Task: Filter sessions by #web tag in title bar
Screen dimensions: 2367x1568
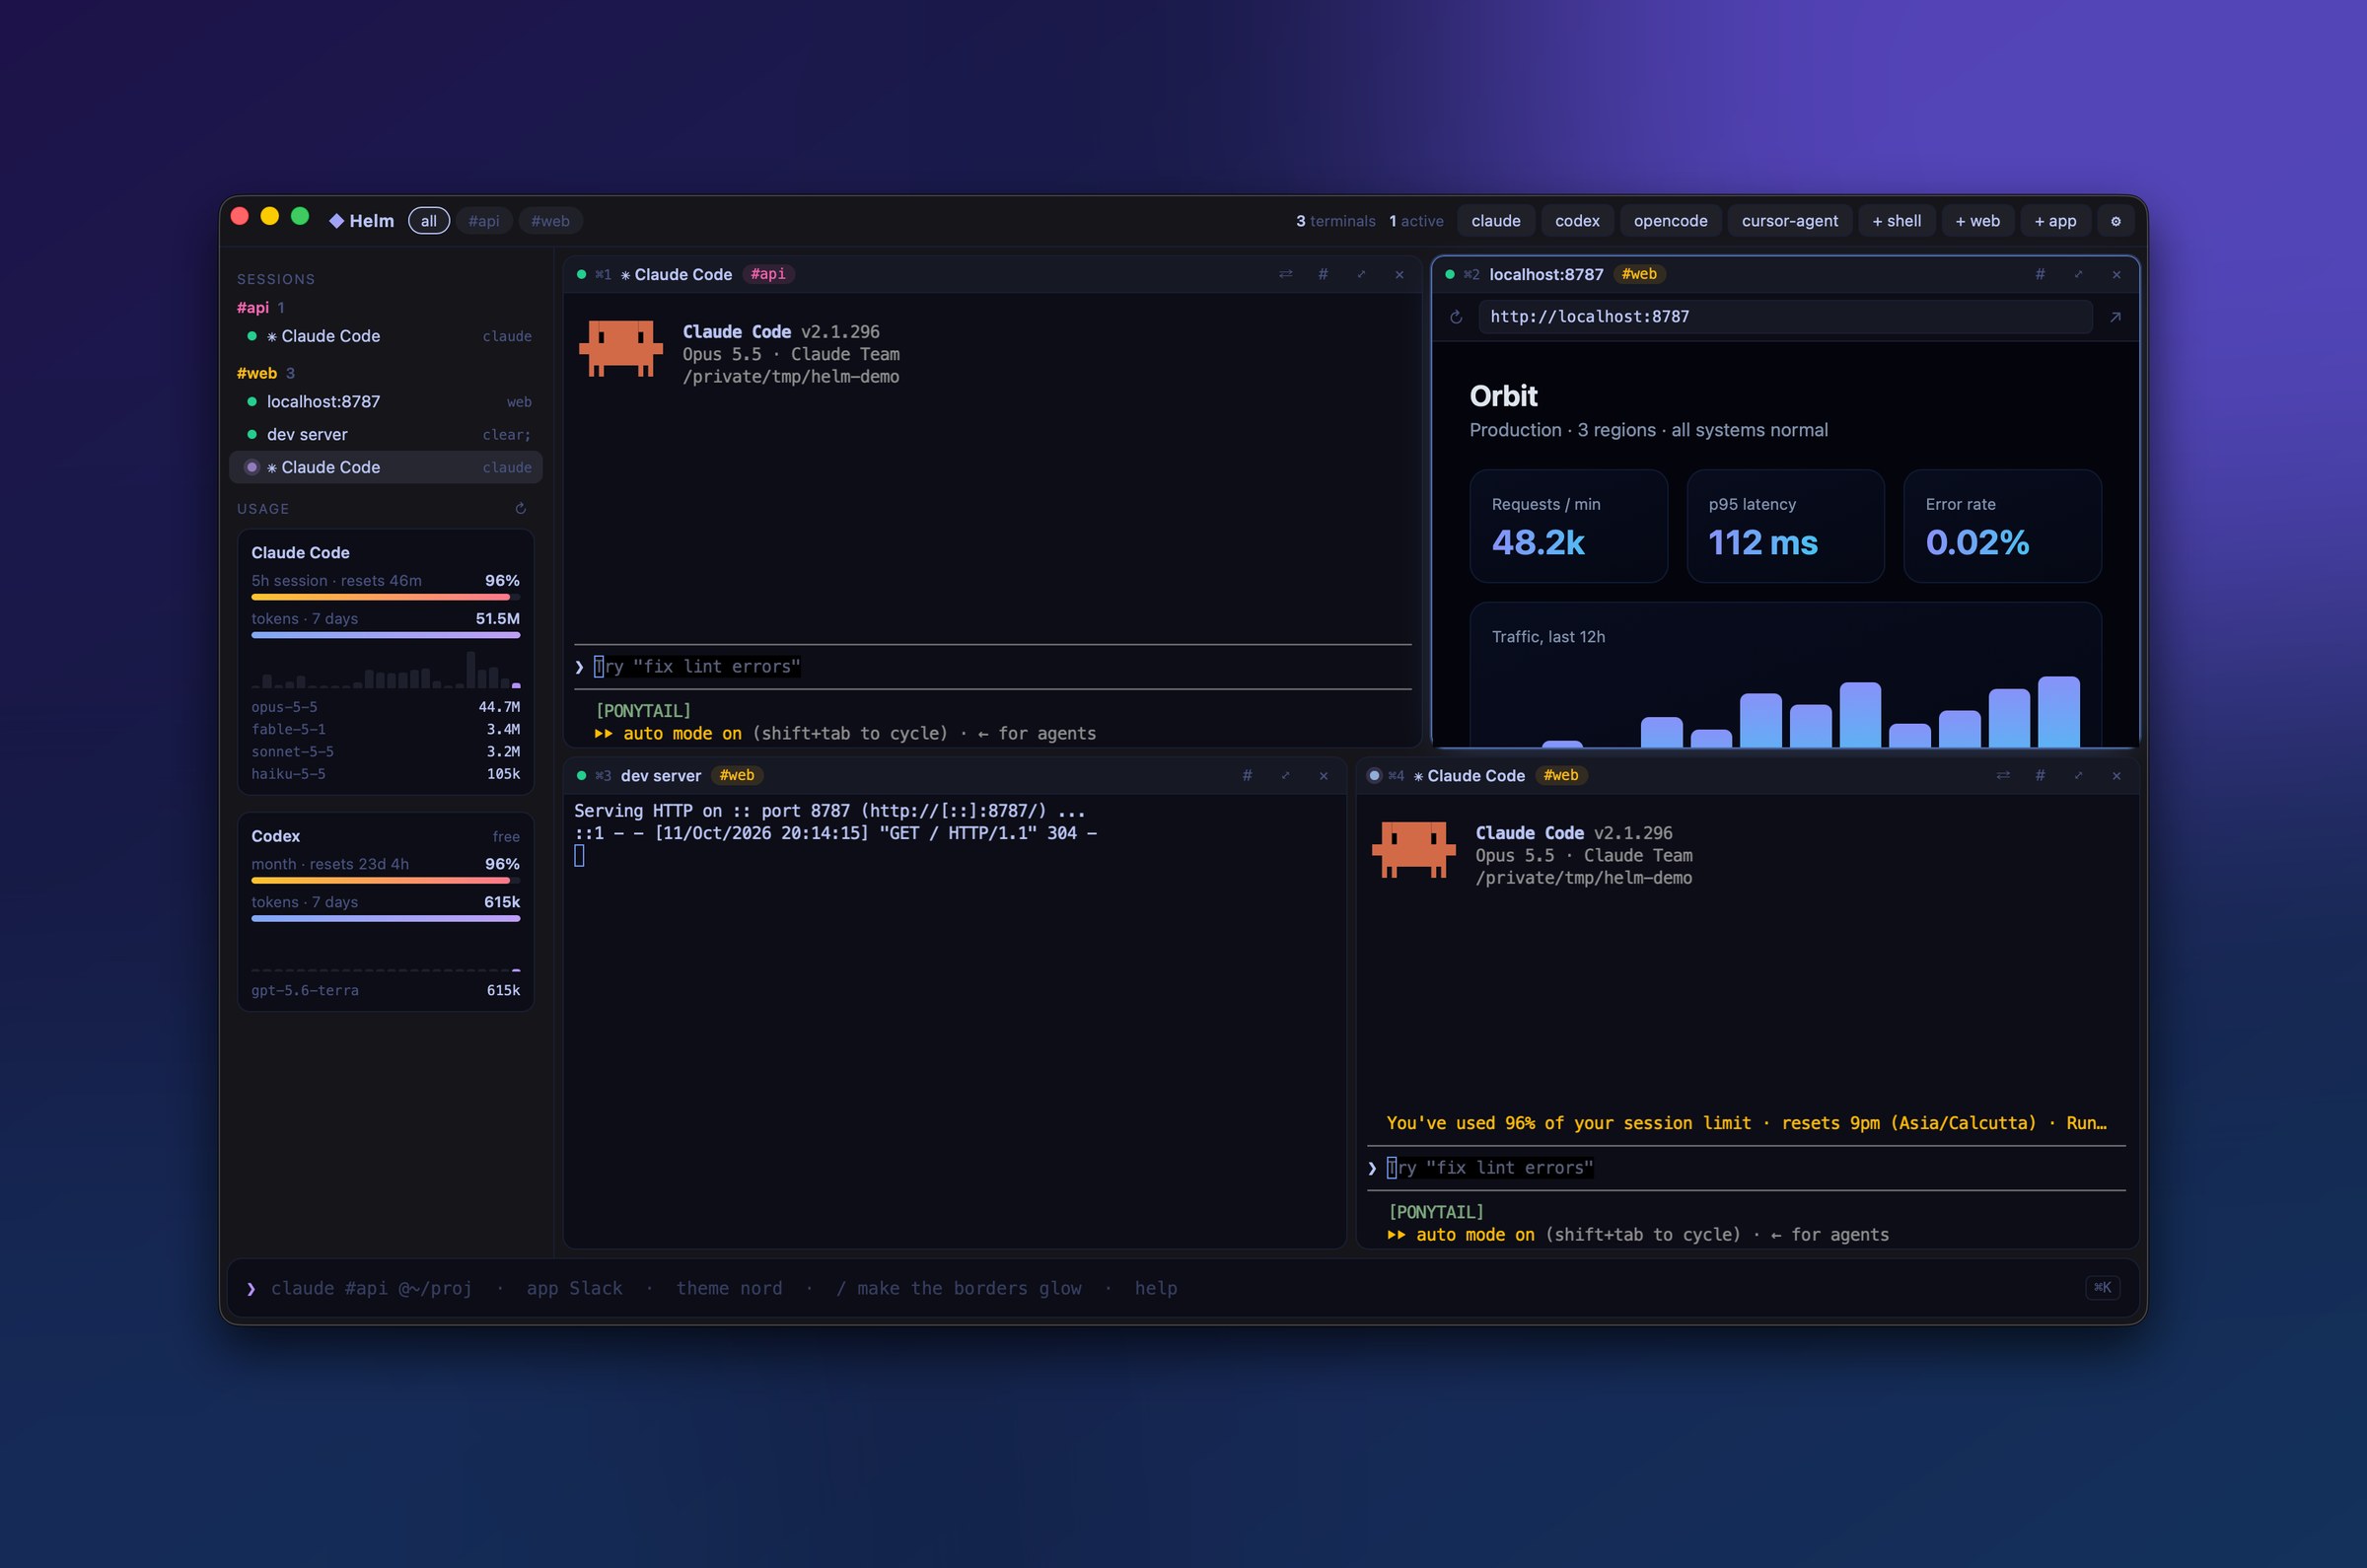Action: pos(551,221)
